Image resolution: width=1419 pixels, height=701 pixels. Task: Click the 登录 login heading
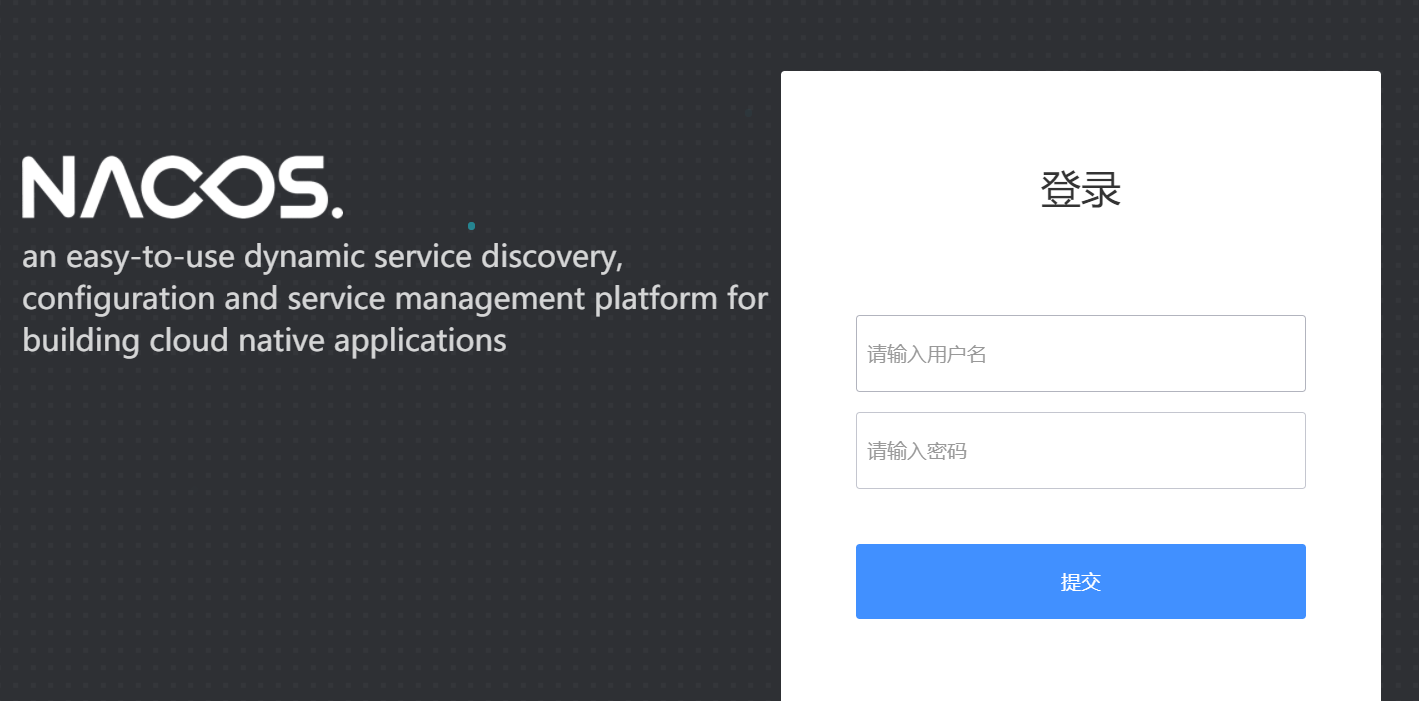(x=1080, y=190)
